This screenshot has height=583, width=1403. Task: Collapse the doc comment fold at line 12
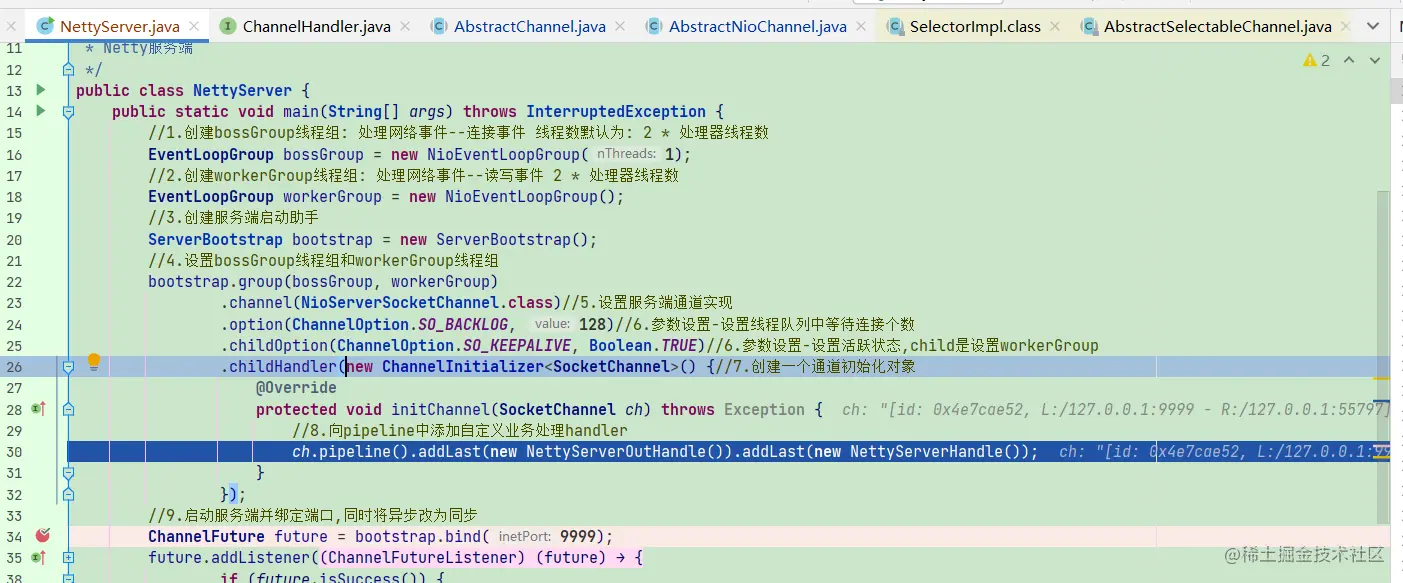(x=68, y=69)
